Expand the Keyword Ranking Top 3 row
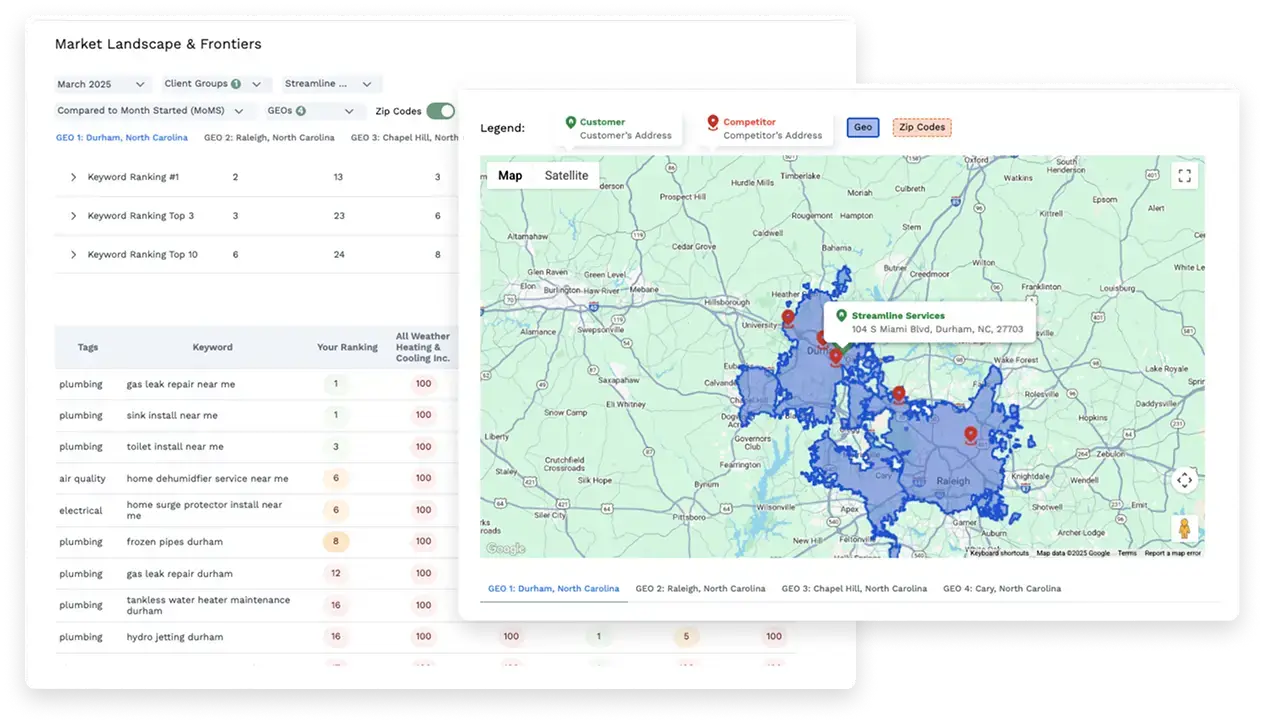This screenshot has width=1265, height=724. coord(73,216)
